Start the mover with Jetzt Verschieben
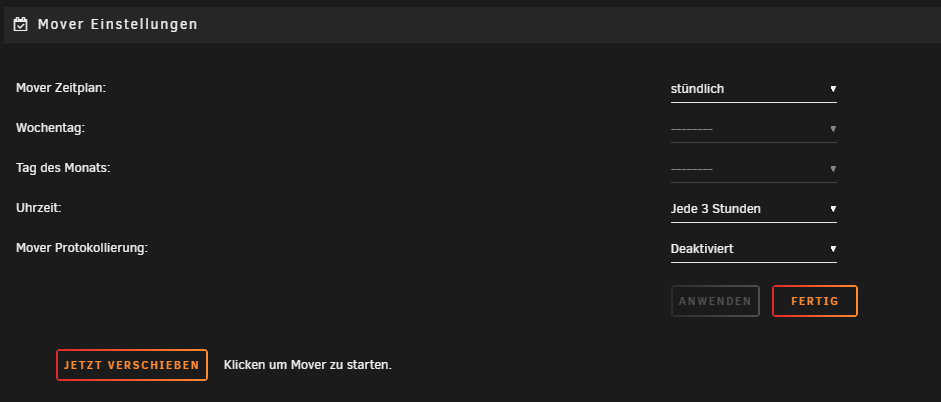Screen dimensions: 941x402 [x=132, y=365]
